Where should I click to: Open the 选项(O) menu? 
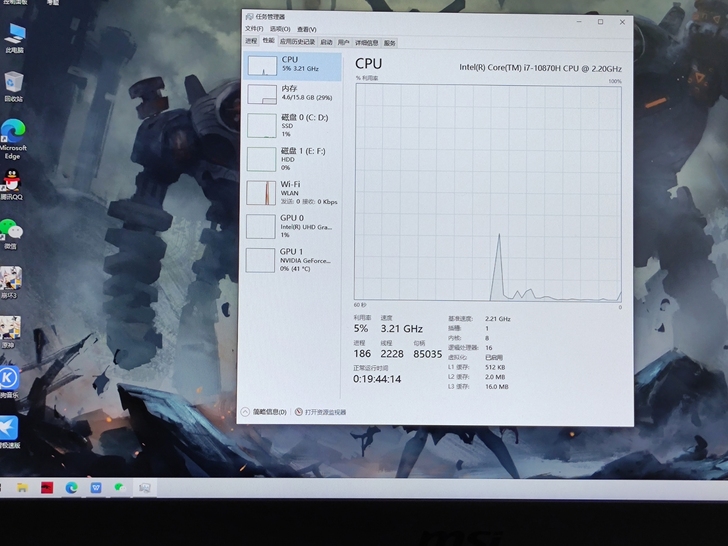pos(280,29)
